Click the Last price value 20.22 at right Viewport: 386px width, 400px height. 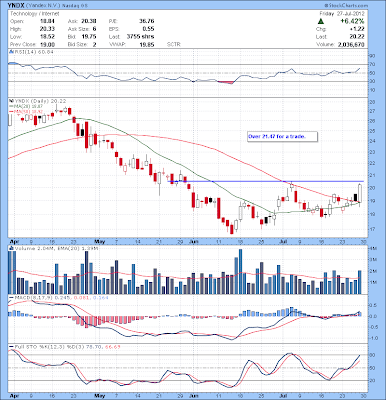pyautogui.click(x=358, y=37)
